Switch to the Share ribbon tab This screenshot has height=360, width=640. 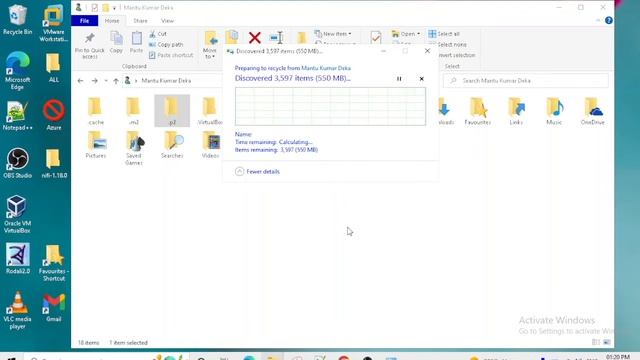coord(140,20)
